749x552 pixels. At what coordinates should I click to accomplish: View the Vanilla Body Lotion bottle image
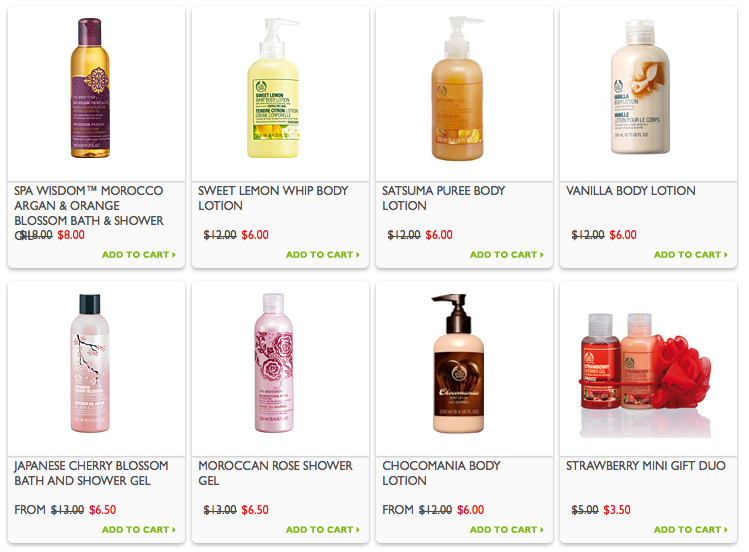pos(641,87)
